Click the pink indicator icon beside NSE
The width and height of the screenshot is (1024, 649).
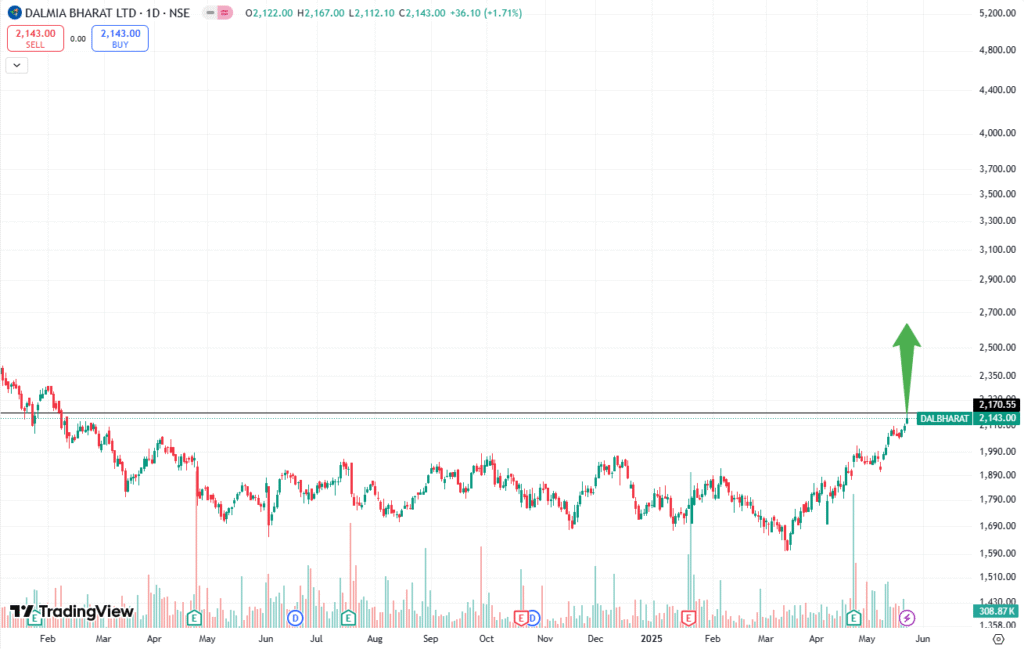click(225, 12)
